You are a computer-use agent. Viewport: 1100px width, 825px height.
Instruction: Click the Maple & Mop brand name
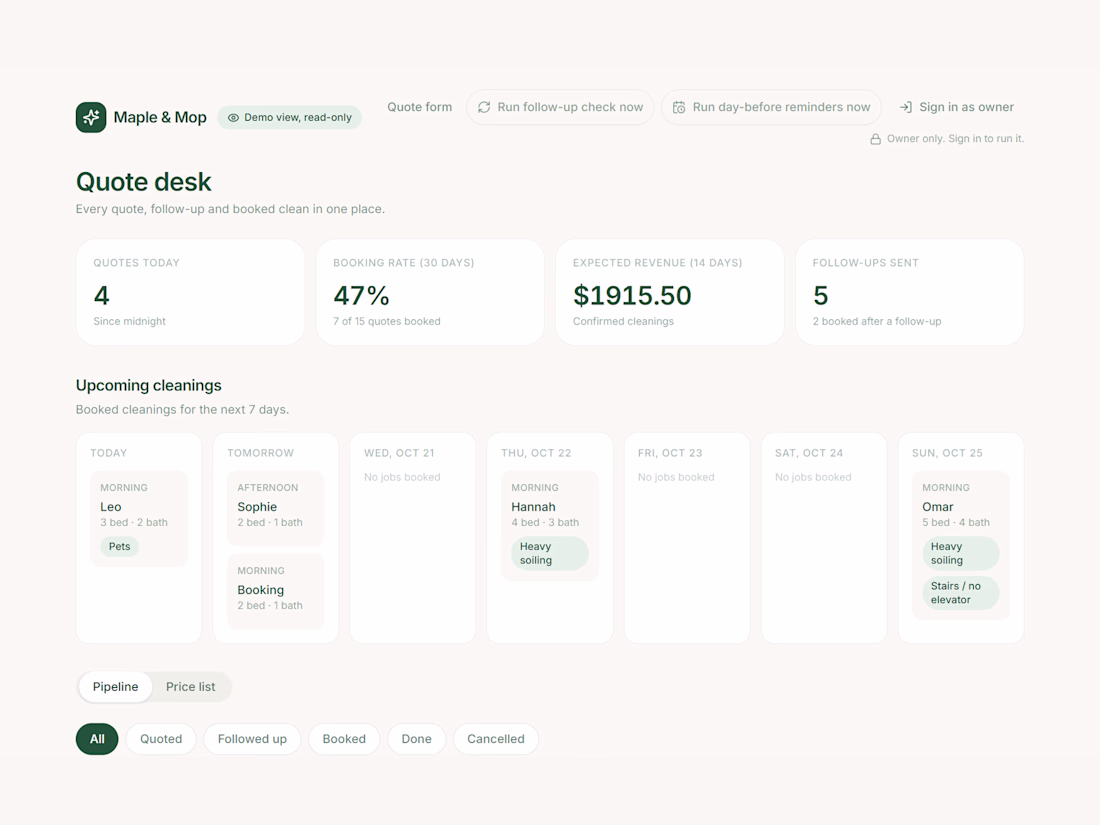pos(160,117)
